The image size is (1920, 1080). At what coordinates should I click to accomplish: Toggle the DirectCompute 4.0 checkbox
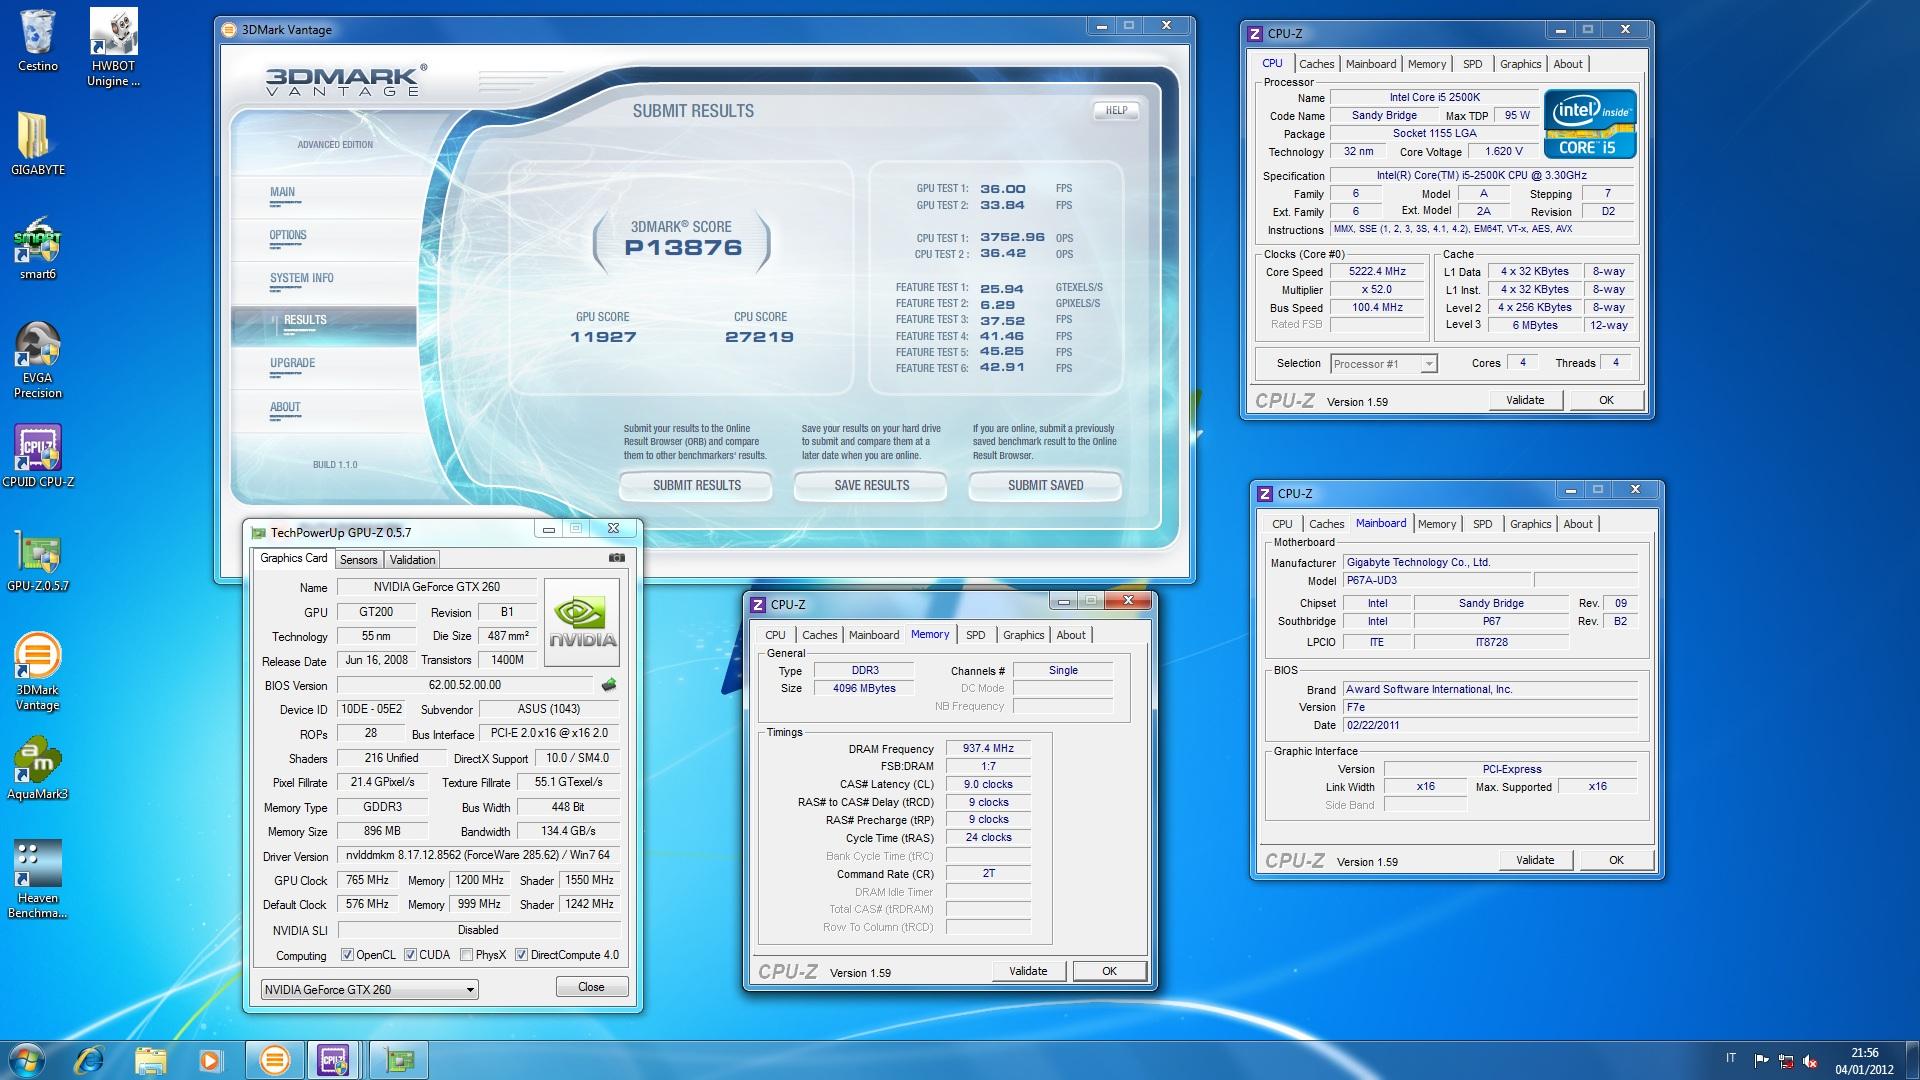pyautogui.click(x=521, y=955)
